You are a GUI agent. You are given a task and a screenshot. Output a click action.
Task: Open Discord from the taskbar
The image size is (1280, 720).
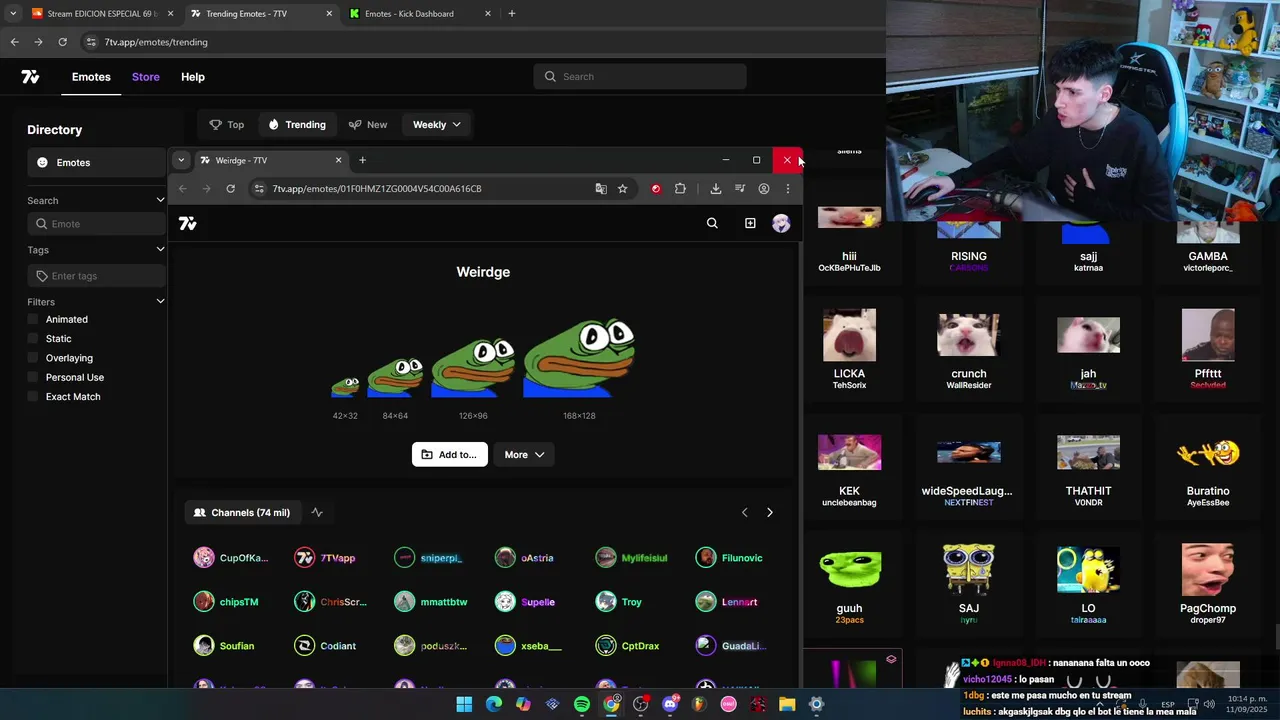coord(670,705)
